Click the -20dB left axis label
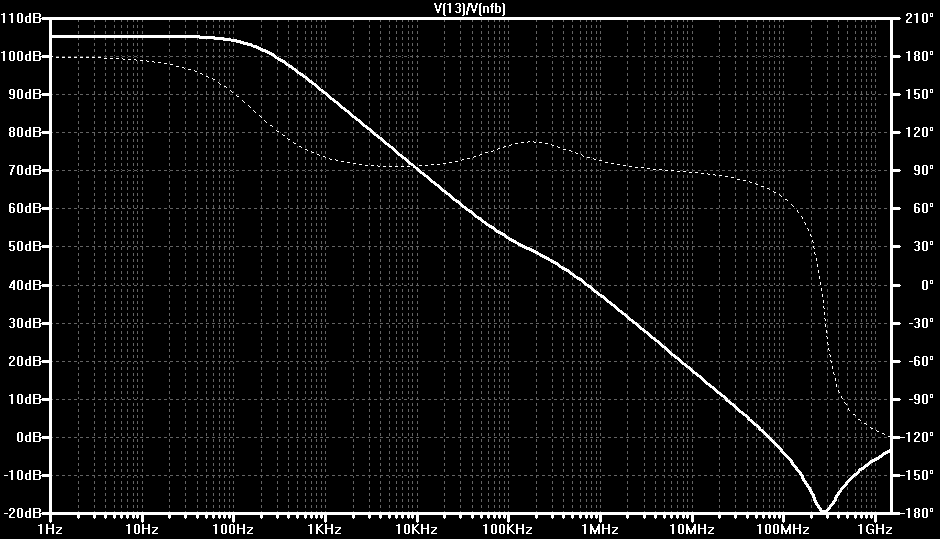940x539 pixels. pos(21,514)
